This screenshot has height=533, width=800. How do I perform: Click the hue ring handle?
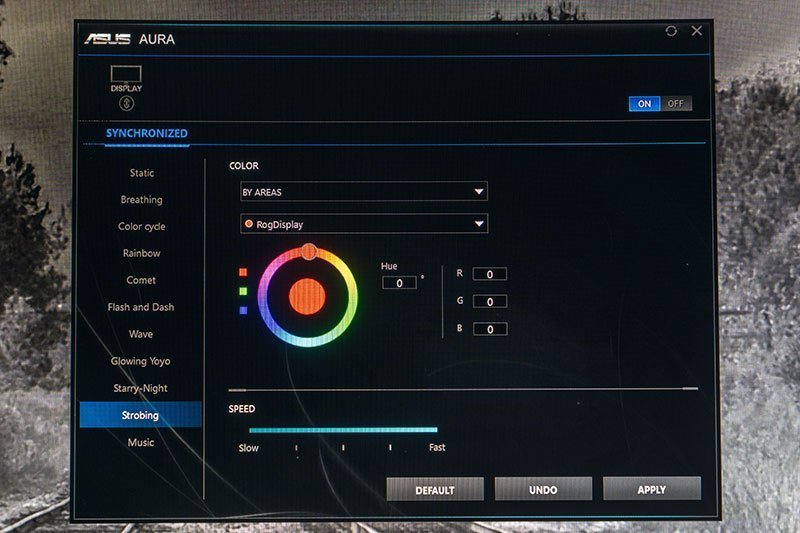[309, 251]
